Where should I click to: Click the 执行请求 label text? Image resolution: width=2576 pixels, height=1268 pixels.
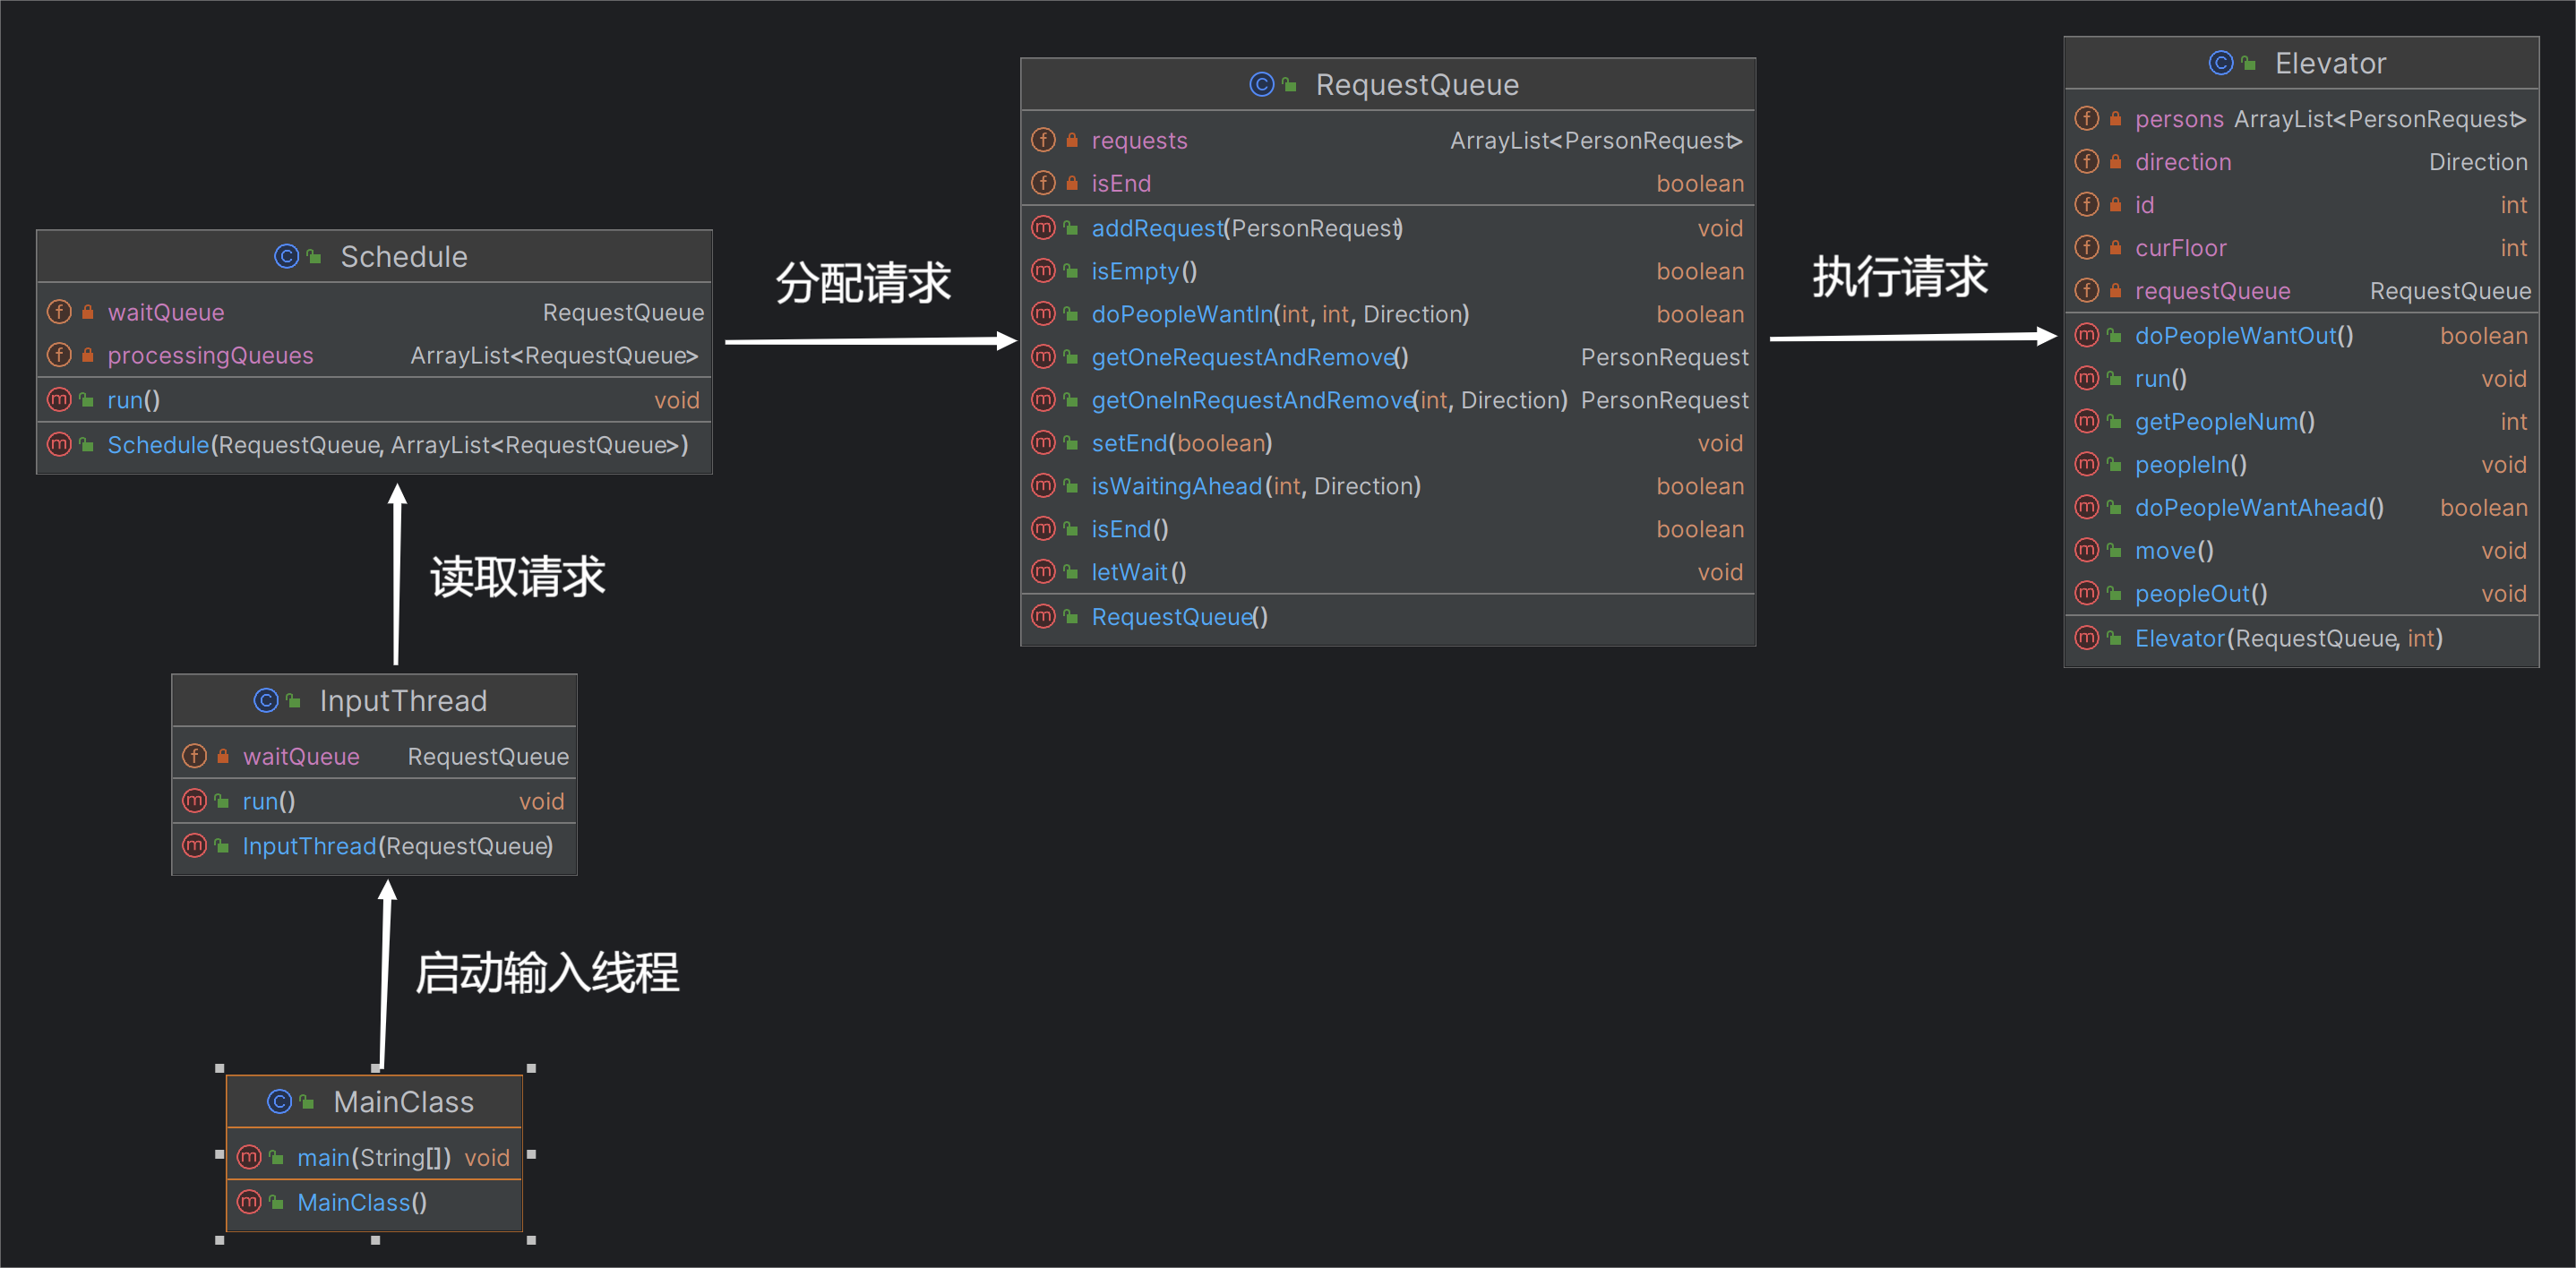click(x=1900, y=277)
